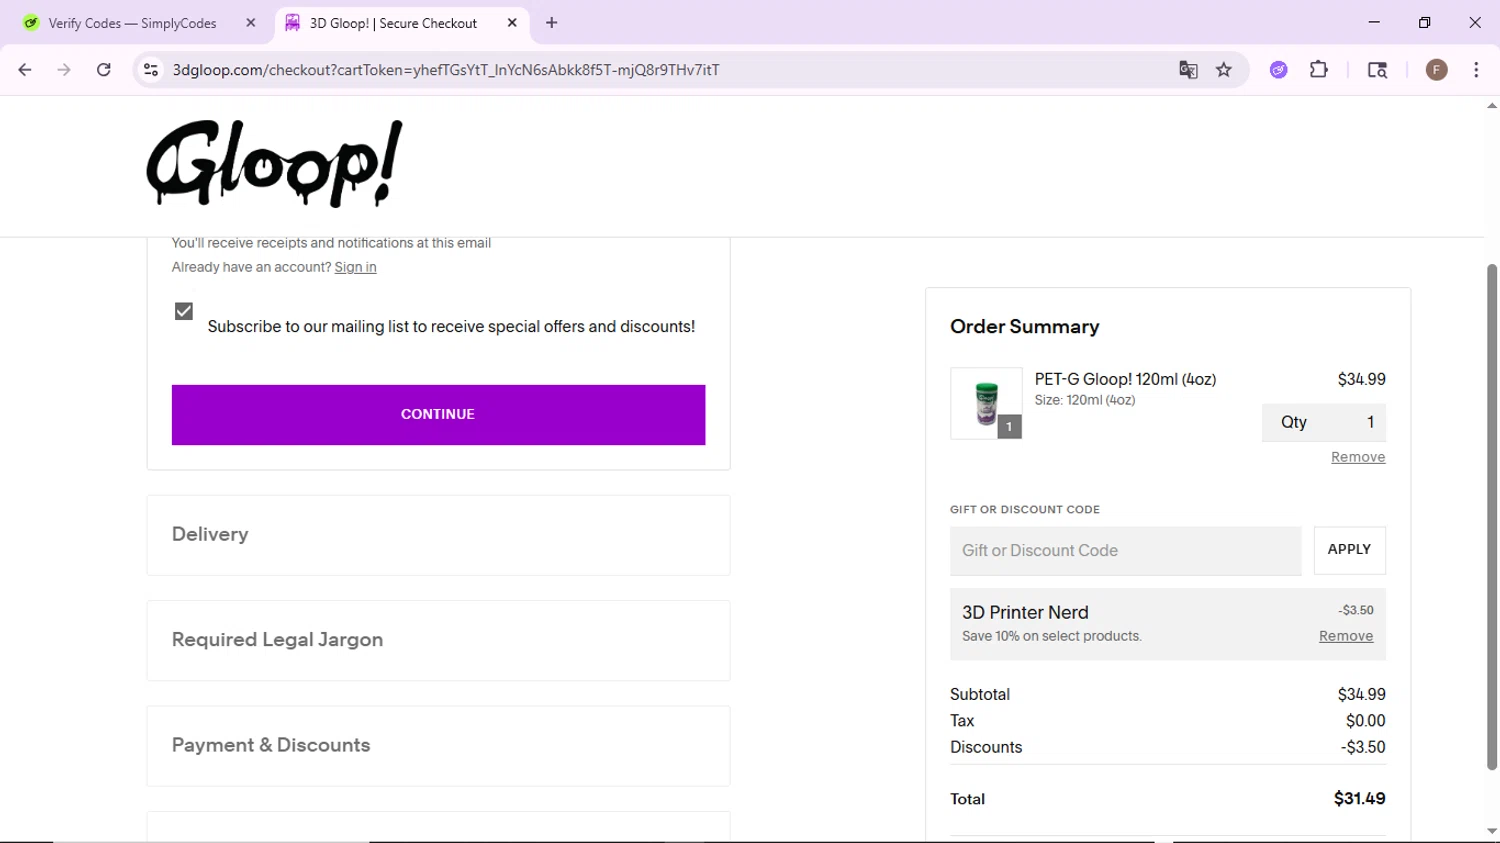Click the Discounts -$3.50 value
1500x843 pixels.
(1363, 747)
